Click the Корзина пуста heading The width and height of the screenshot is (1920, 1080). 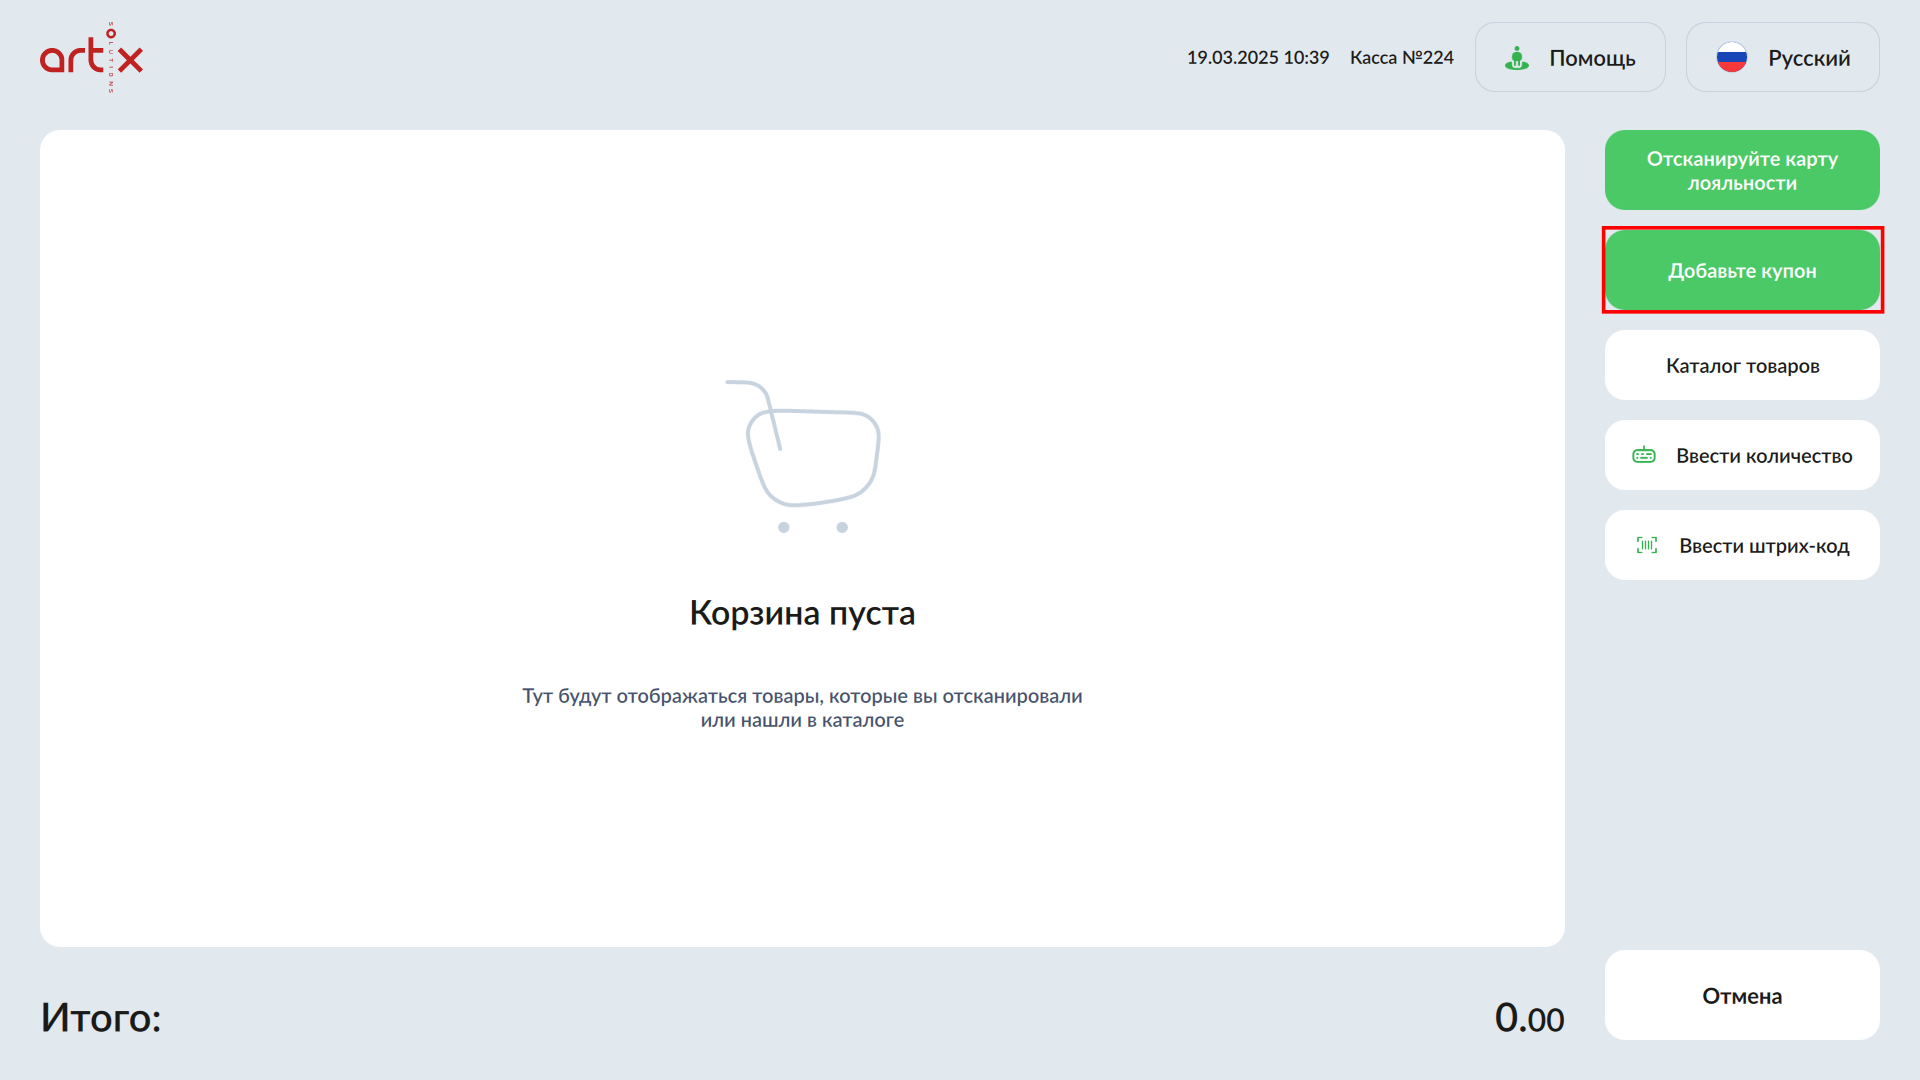[802, 613]
